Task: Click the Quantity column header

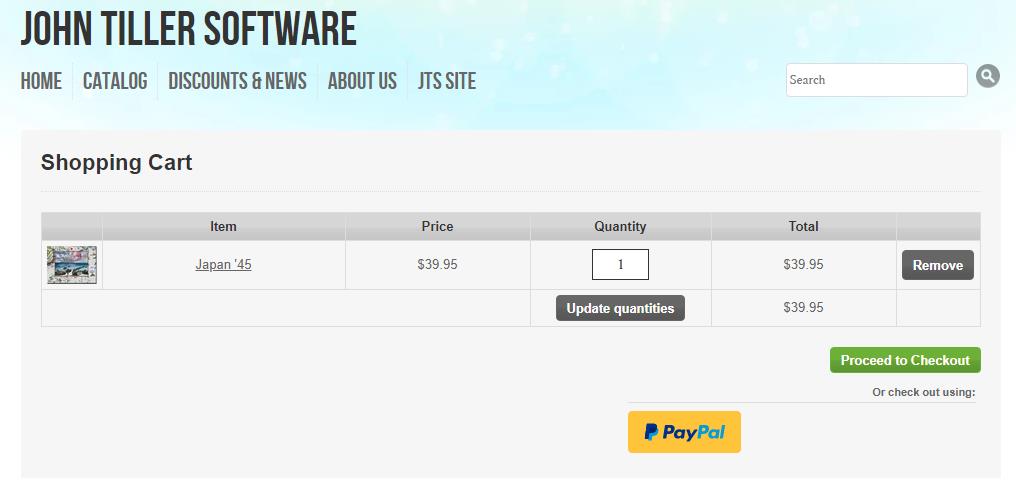Action: [620, 226]
